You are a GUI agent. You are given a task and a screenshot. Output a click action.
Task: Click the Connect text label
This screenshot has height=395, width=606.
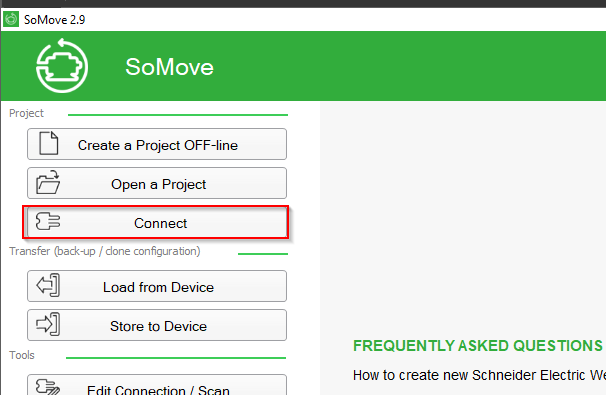(160, 223)
